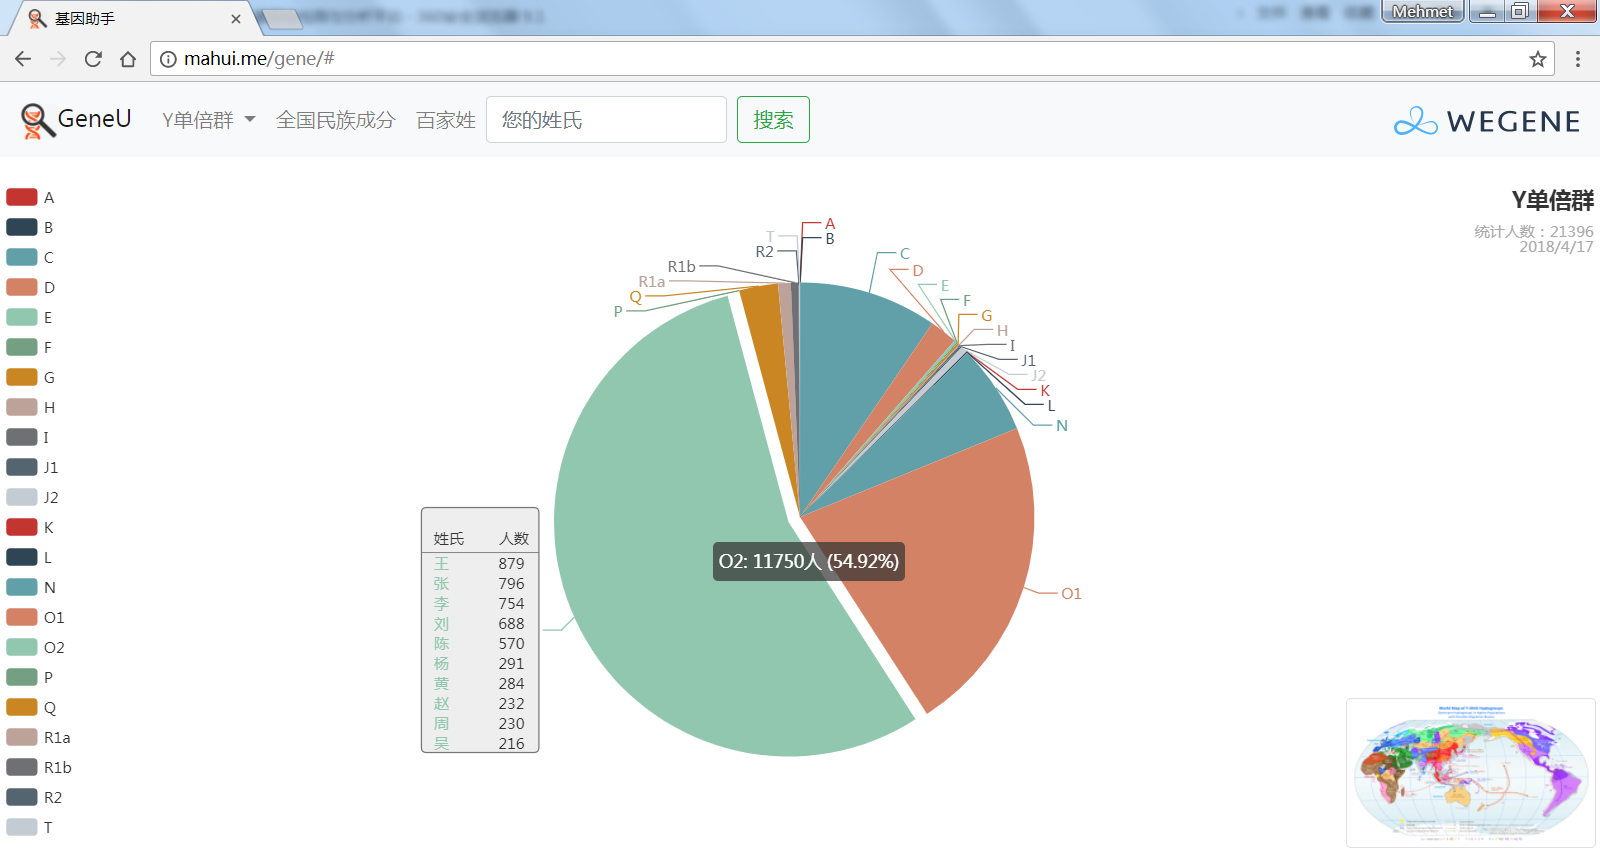Open the Chrome three-dot menu
This screenshot has width=1600, height=852.
click(x=1578, y=59)
